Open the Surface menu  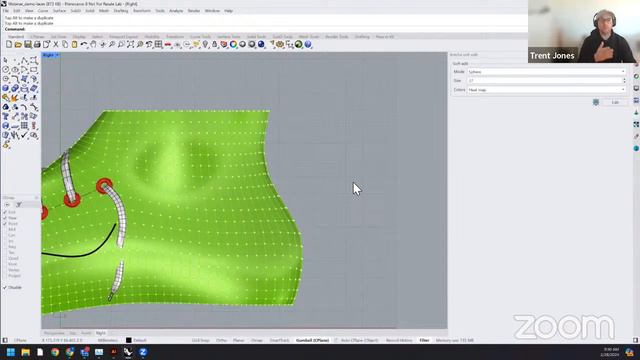tap(60, 11)
